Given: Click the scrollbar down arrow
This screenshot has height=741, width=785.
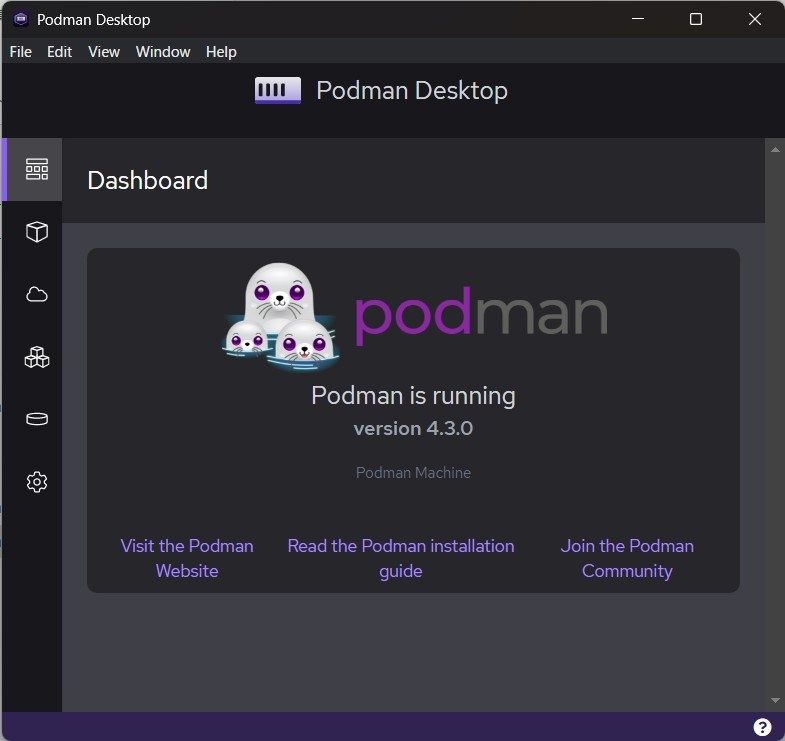Looking at the screenshot, I should 775,700.
